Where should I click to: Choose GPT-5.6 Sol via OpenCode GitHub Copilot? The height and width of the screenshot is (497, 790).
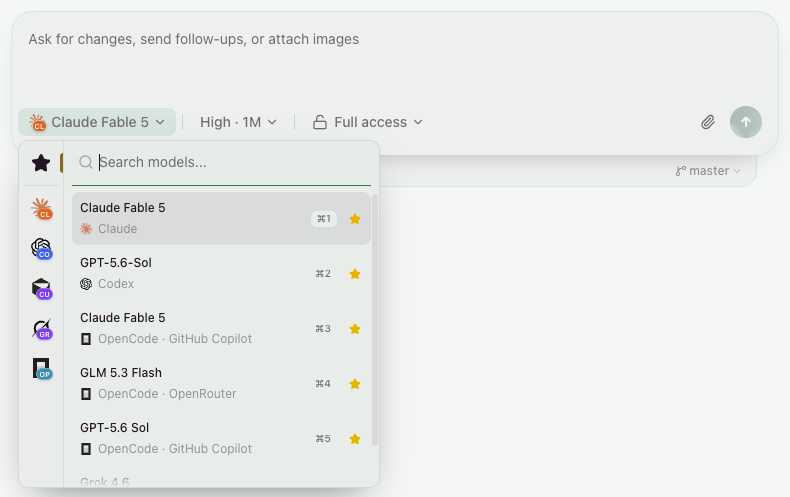(221, 438)
